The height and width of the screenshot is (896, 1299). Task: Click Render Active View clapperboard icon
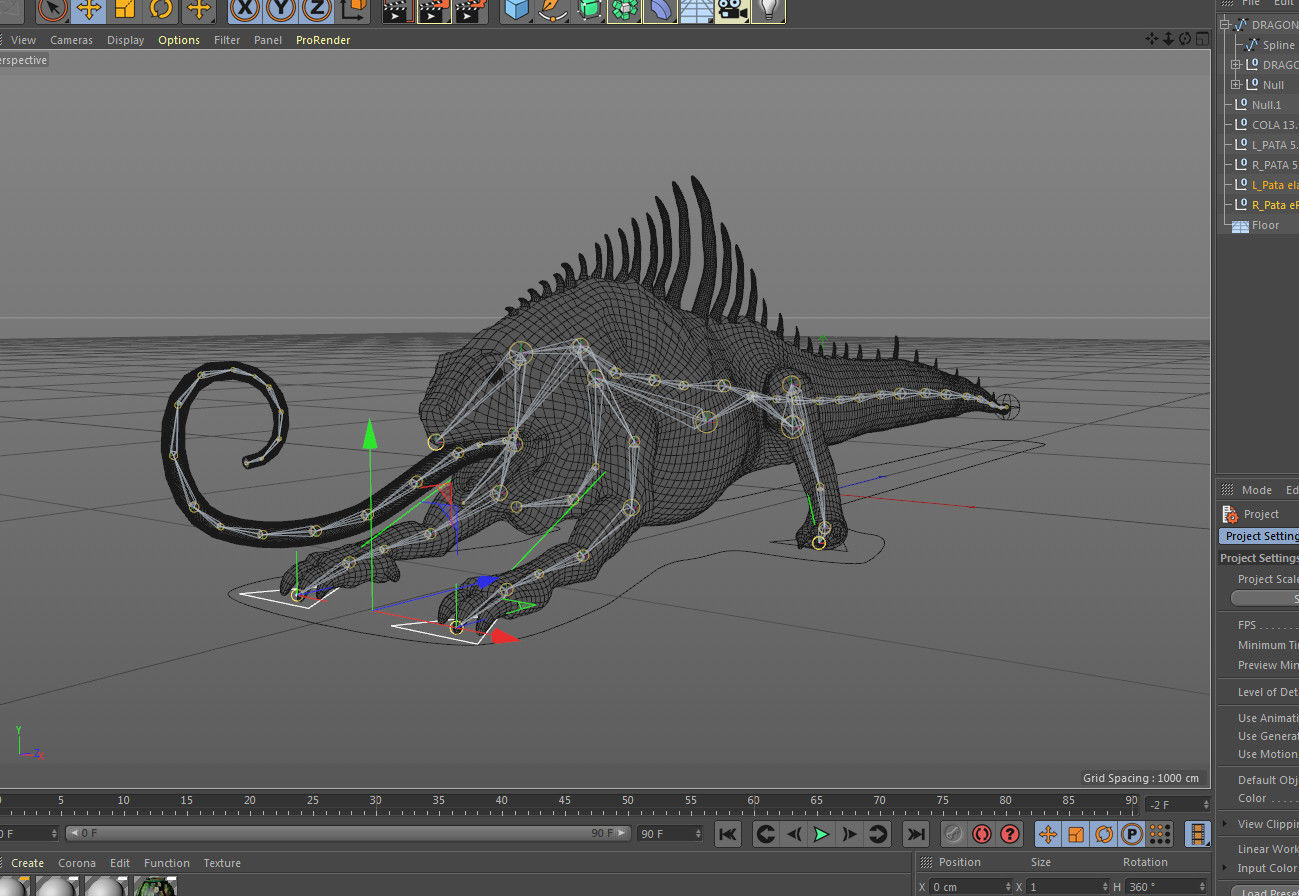pos(398,10)
